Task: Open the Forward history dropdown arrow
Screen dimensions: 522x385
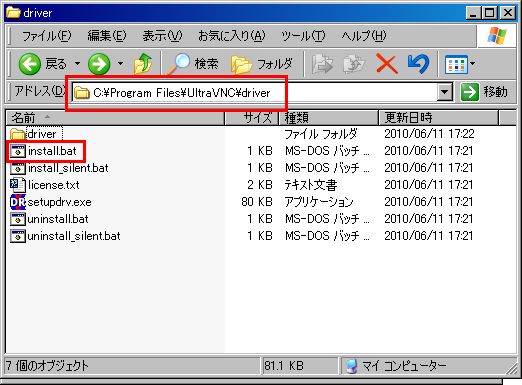Action: coord(121,63)
